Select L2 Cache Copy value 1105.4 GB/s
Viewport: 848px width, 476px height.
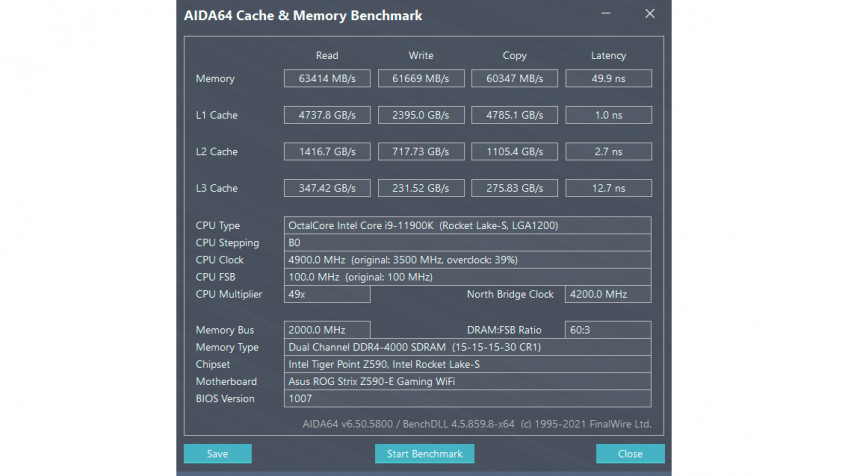pyautogui.click(x=514, y=151)
